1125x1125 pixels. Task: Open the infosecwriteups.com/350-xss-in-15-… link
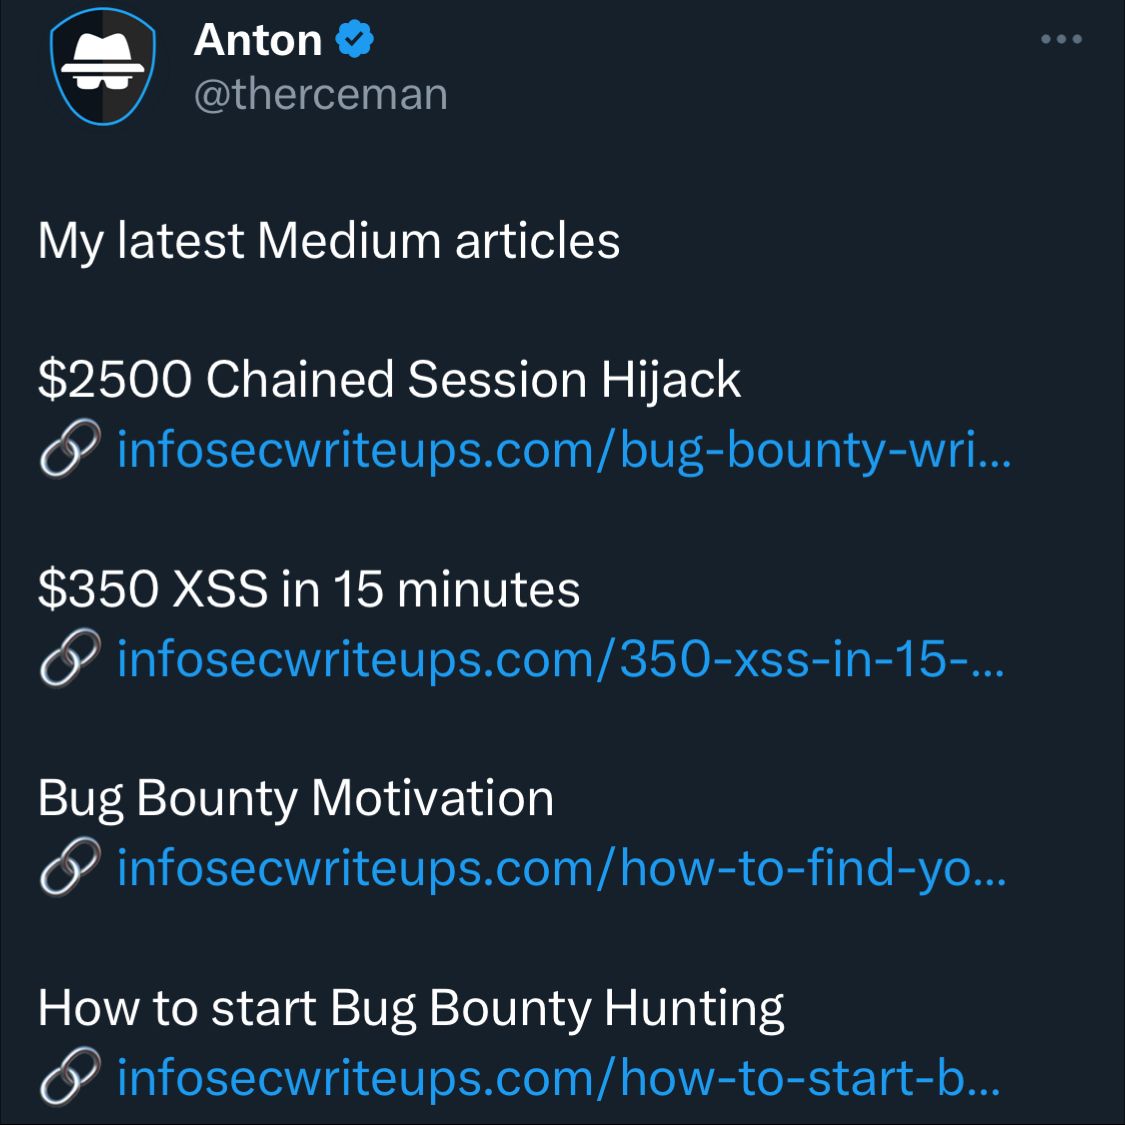(560, 659)
